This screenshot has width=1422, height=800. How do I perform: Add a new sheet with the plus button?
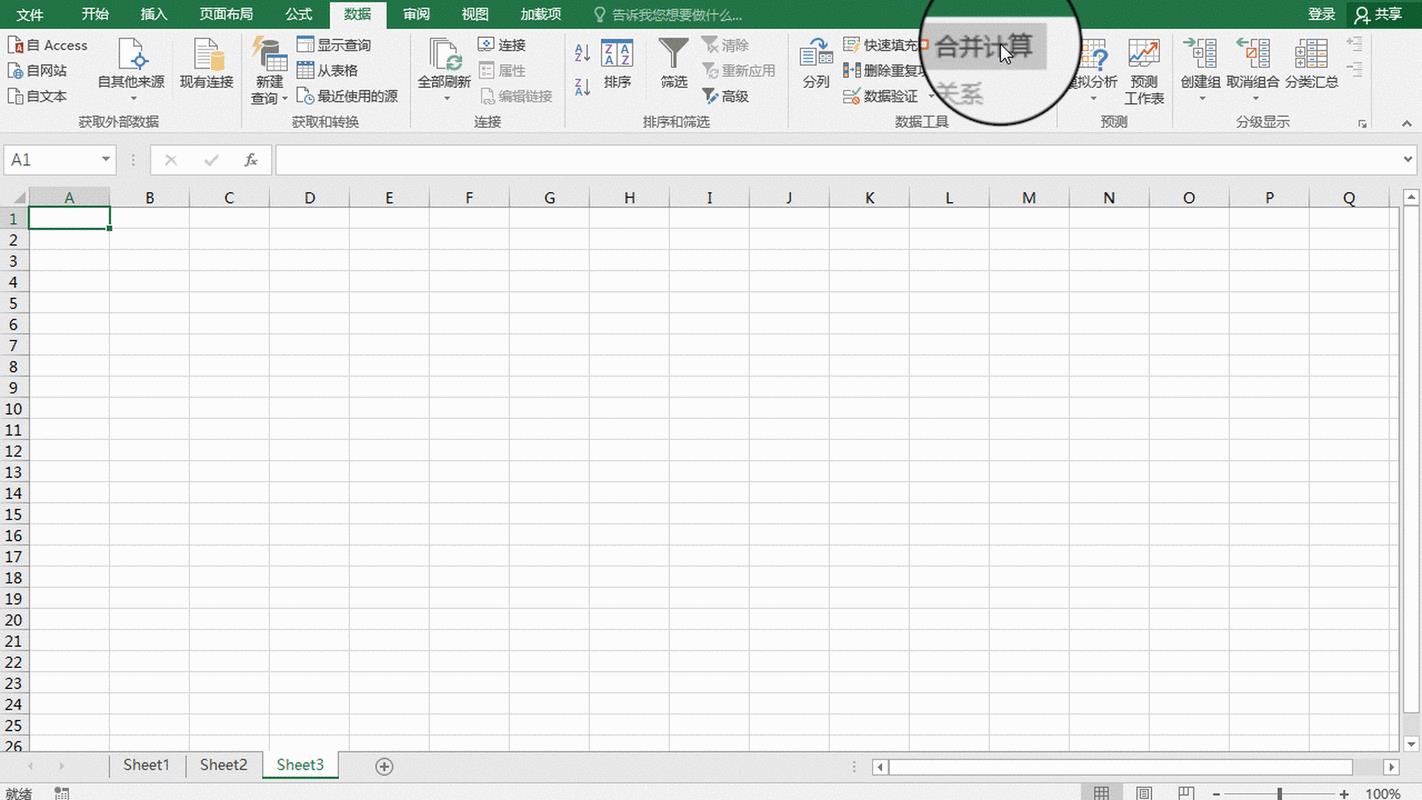pos(384,766)
